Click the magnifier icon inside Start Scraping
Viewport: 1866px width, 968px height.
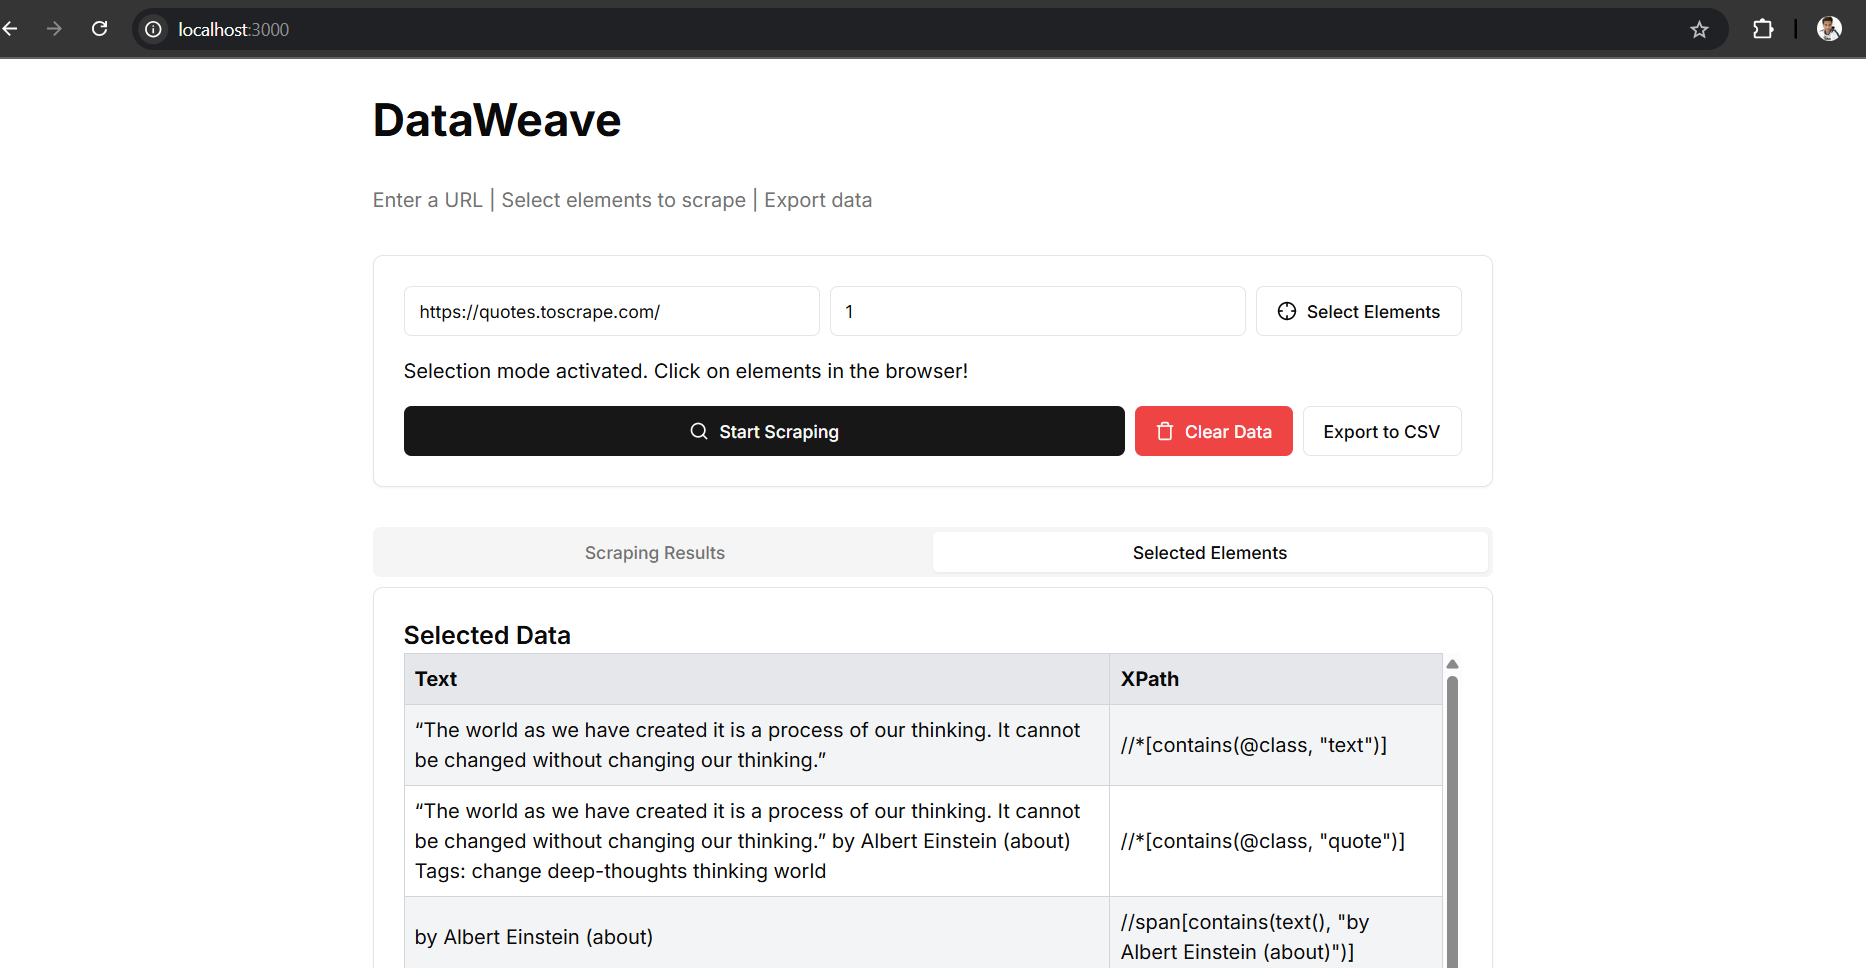(x=699, y=431)
